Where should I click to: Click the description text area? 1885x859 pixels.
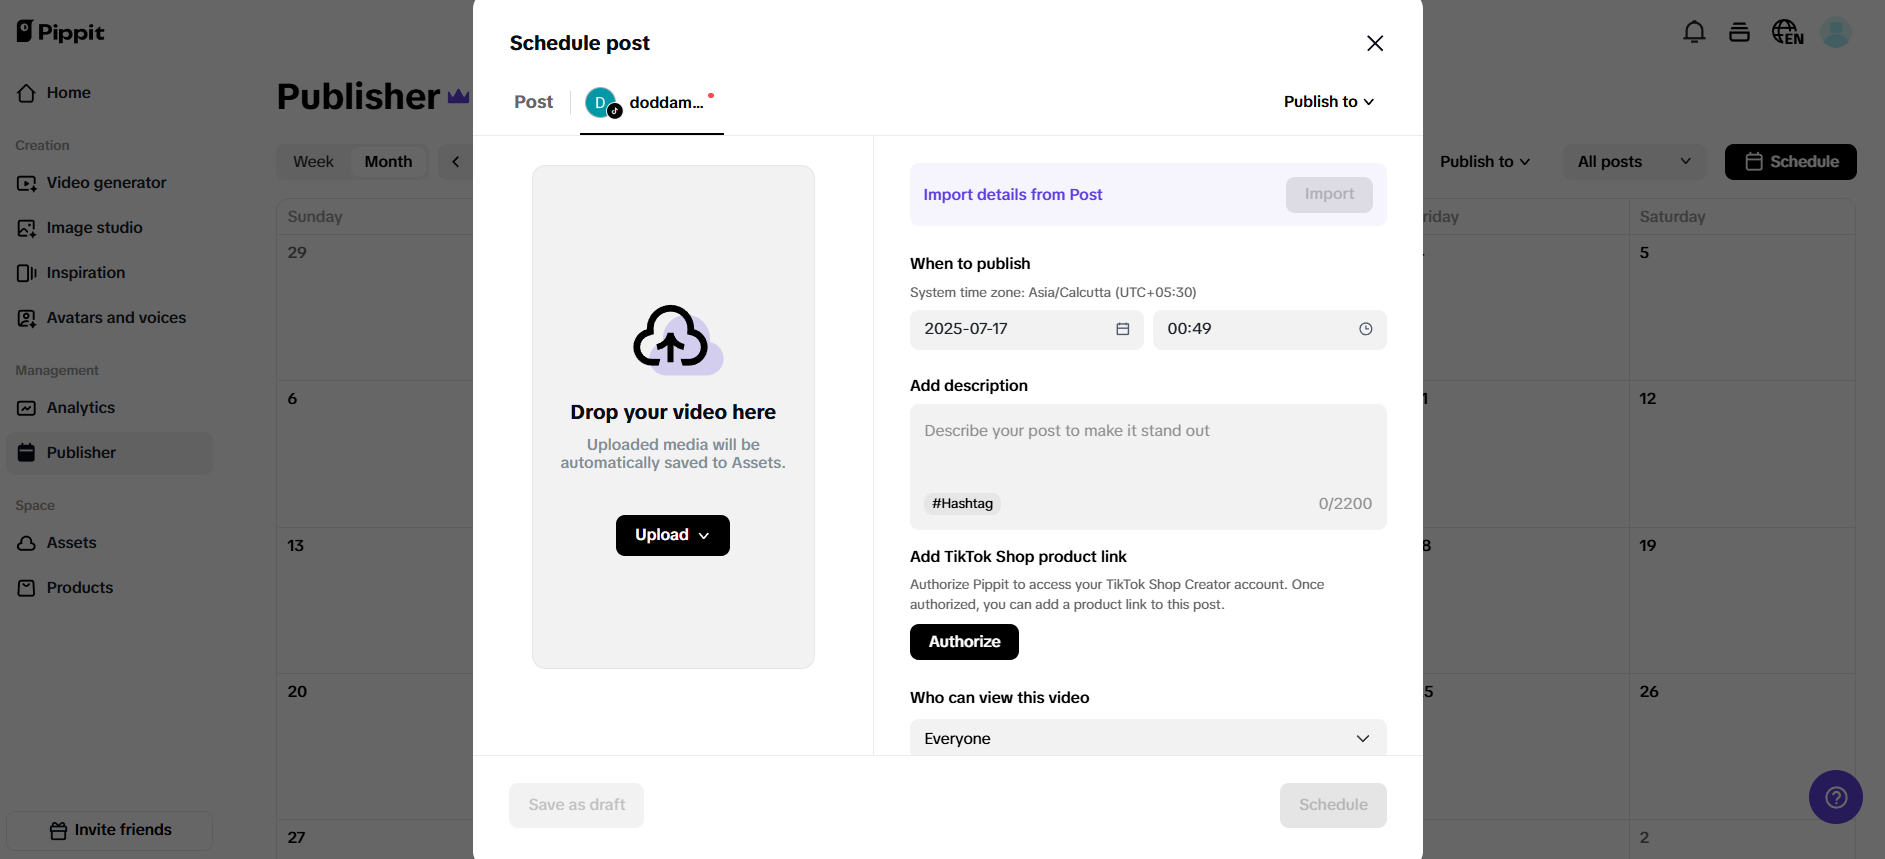[1147, 450]
